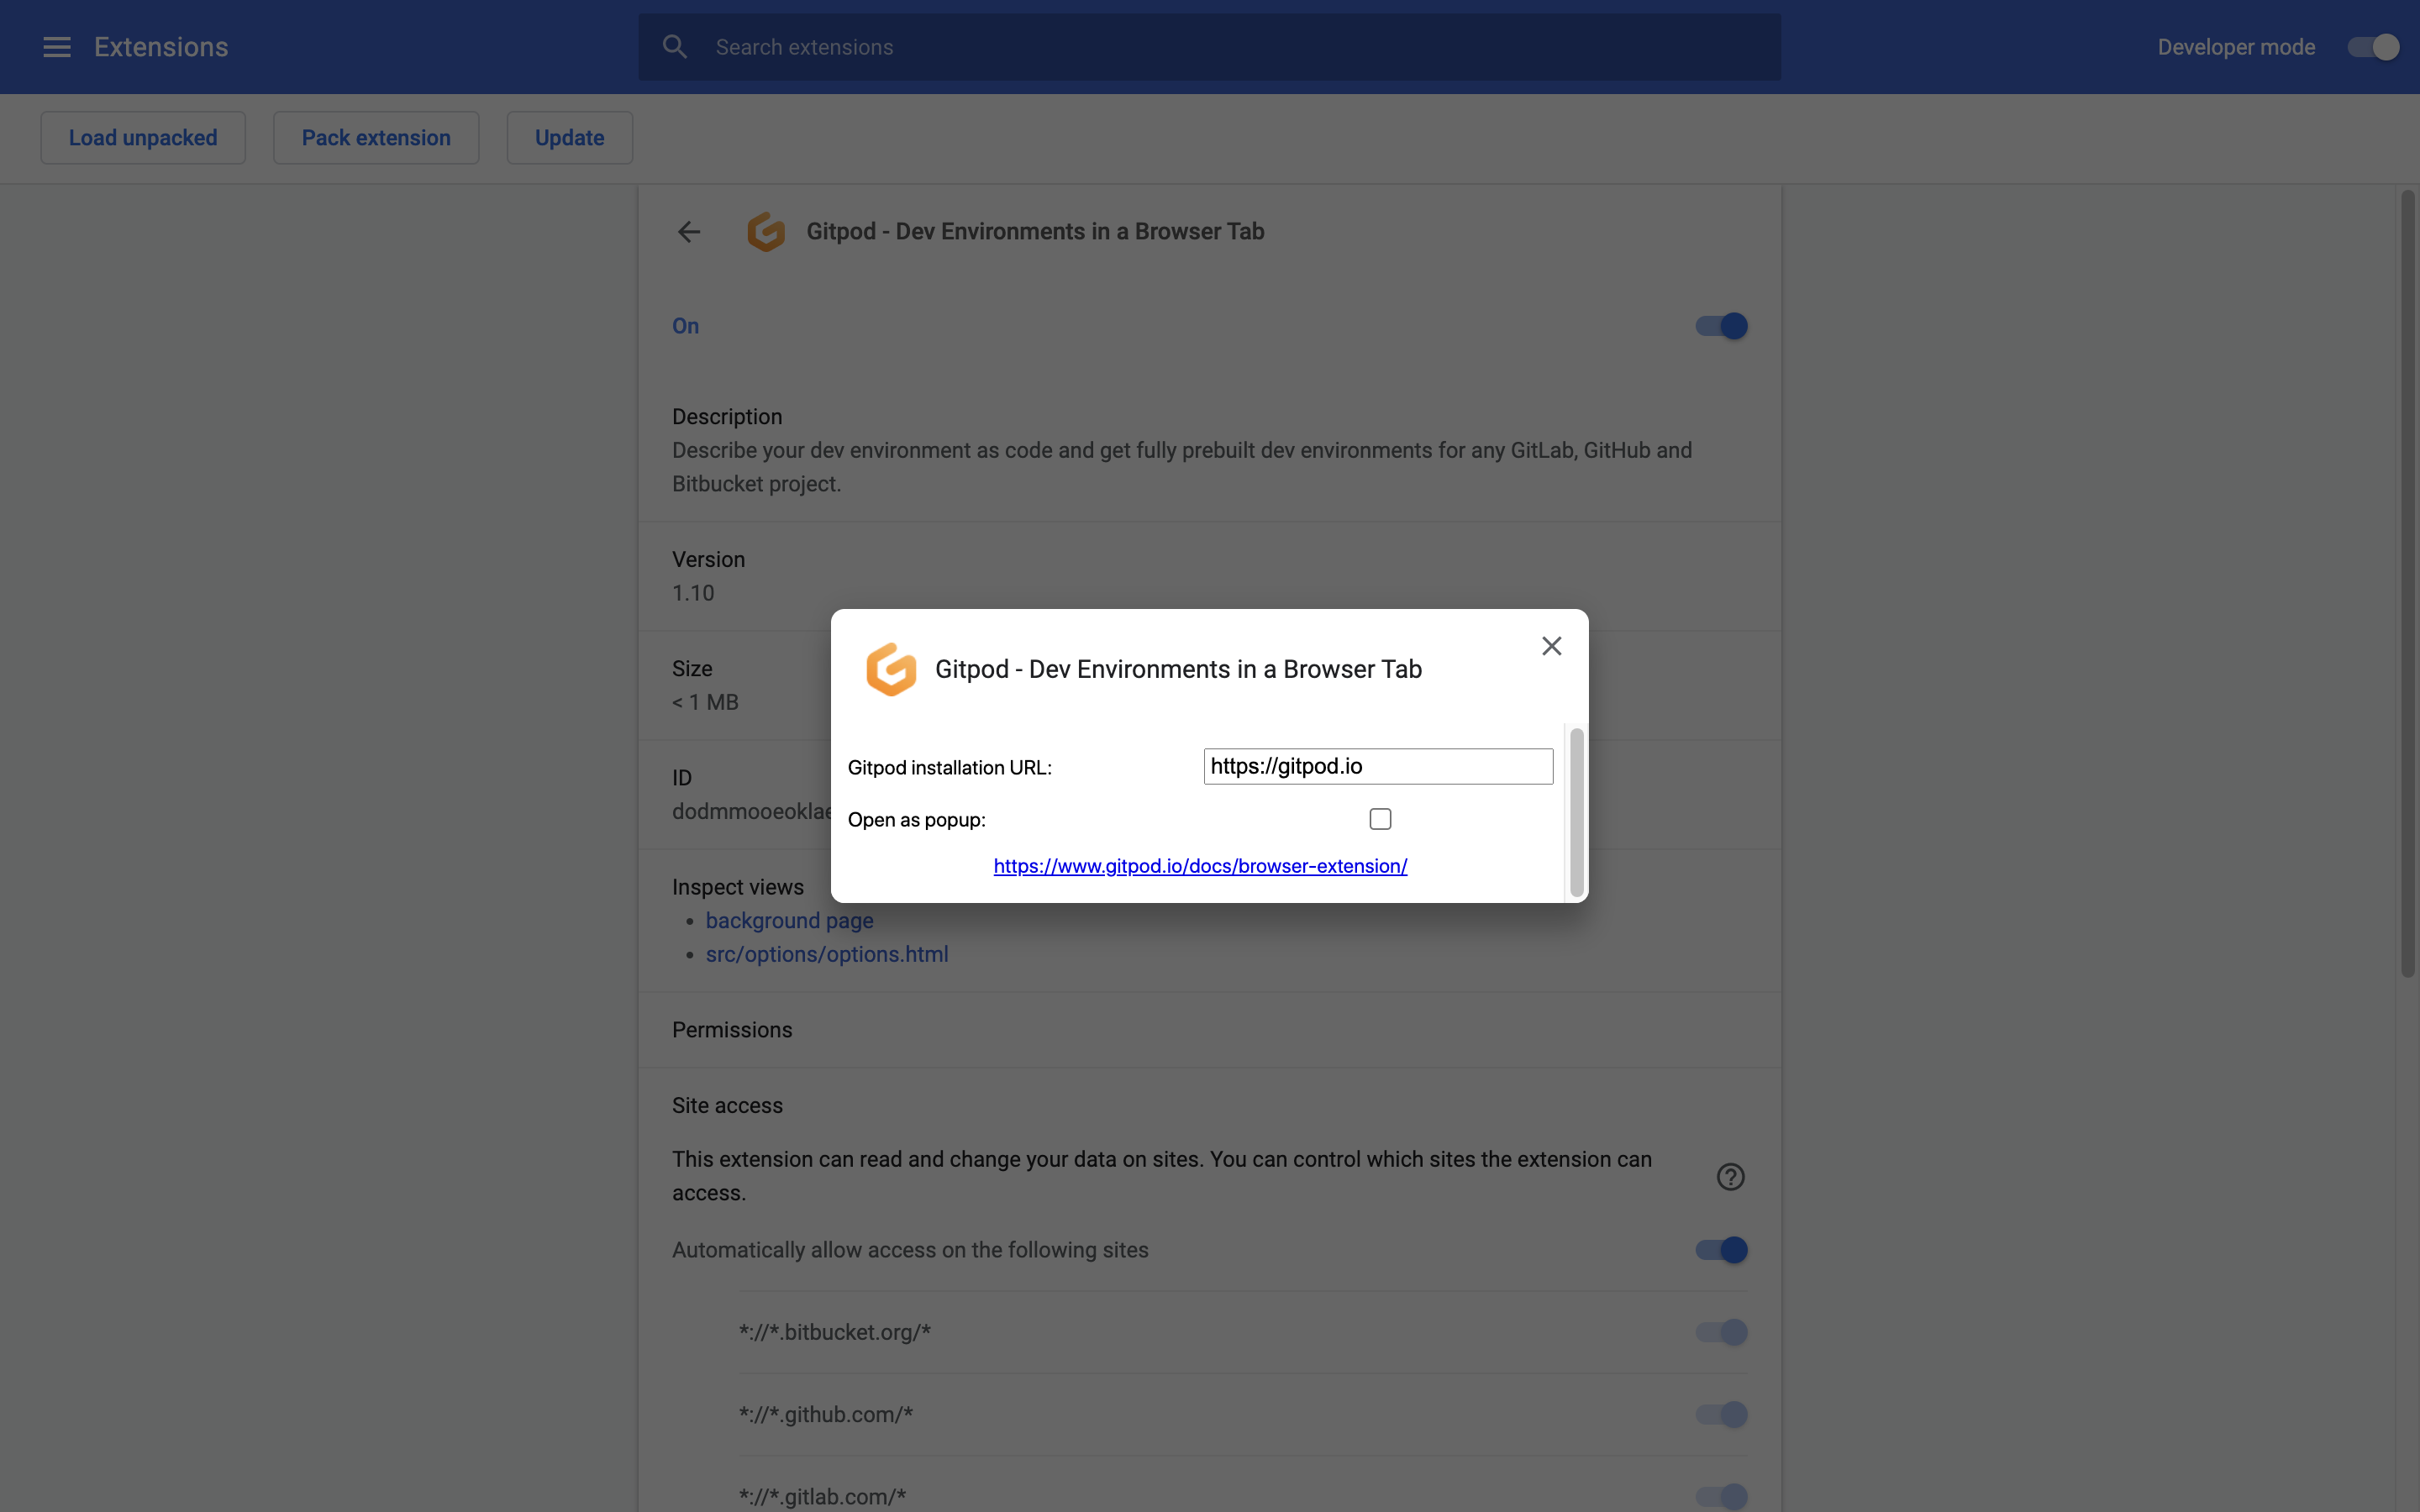Click the Permissions heading
This screenshot has width=2420, height=1512.
(x=732, y=1030)
